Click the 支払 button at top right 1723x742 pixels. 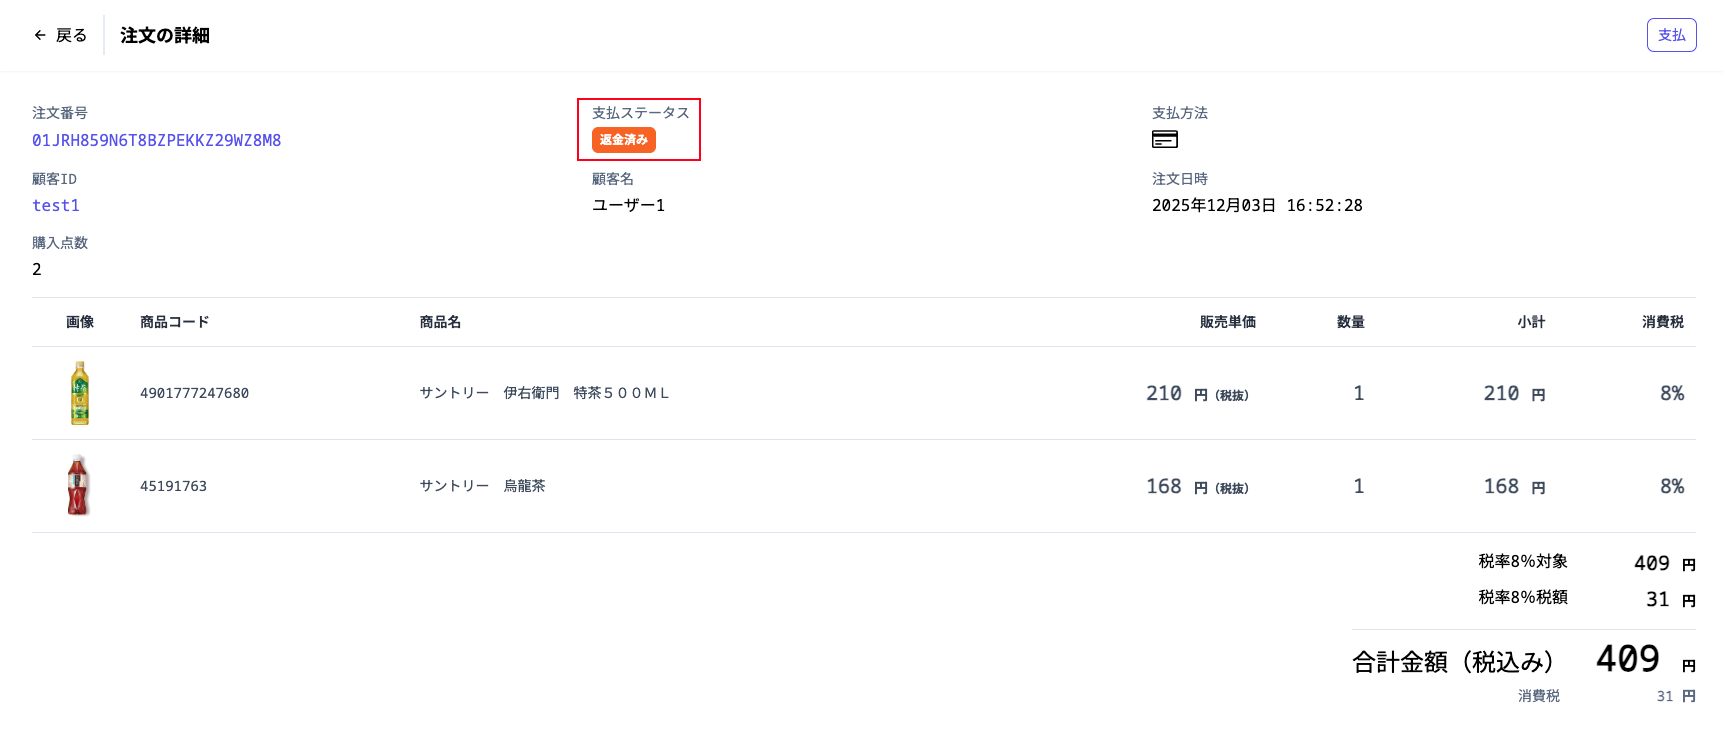1671,35
